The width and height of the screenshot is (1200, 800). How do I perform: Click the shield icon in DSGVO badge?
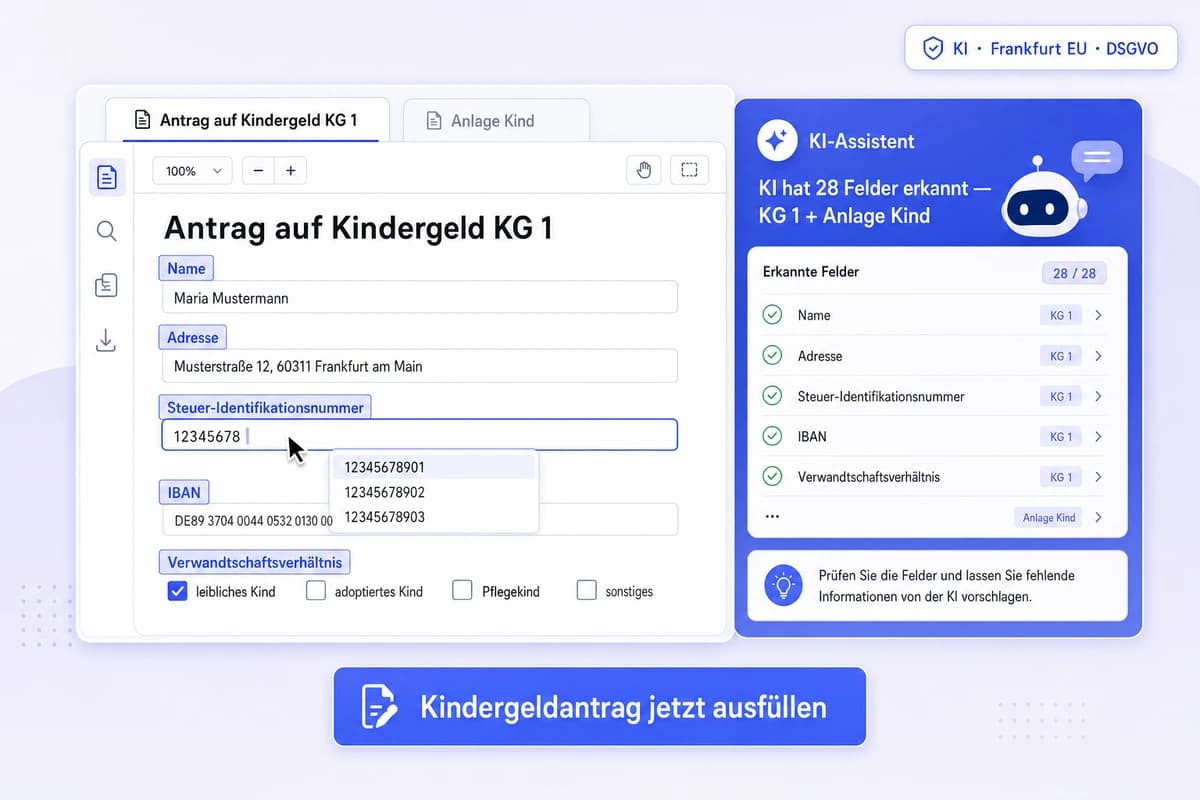coord(933,48)
